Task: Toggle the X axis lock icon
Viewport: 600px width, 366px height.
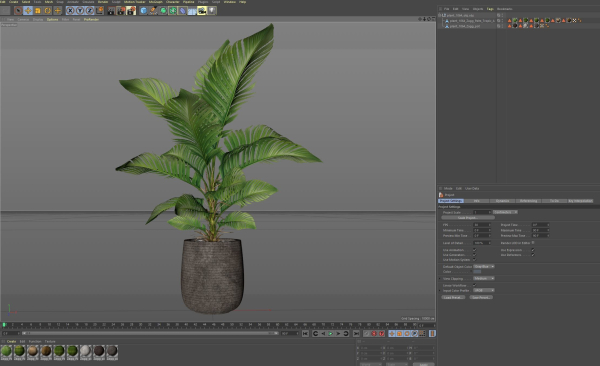Action: 70,11
